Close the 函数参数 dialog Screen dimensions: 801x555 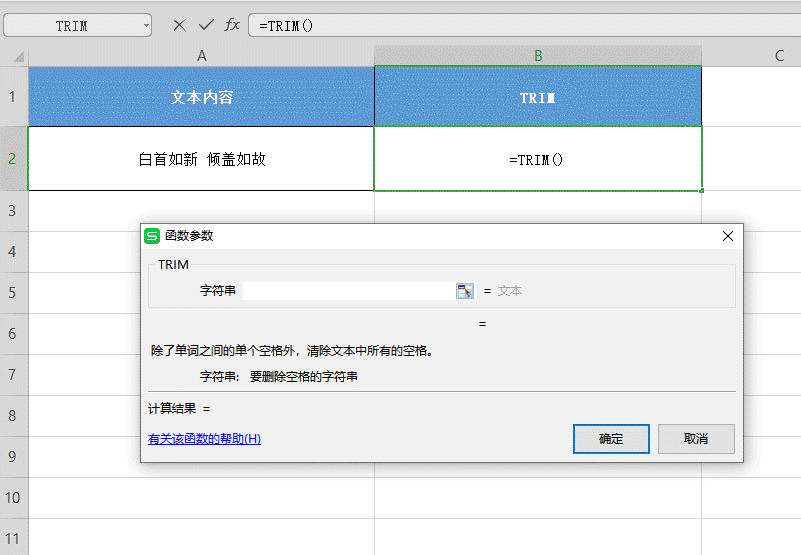pyautogui.click(x=728, y=236)
